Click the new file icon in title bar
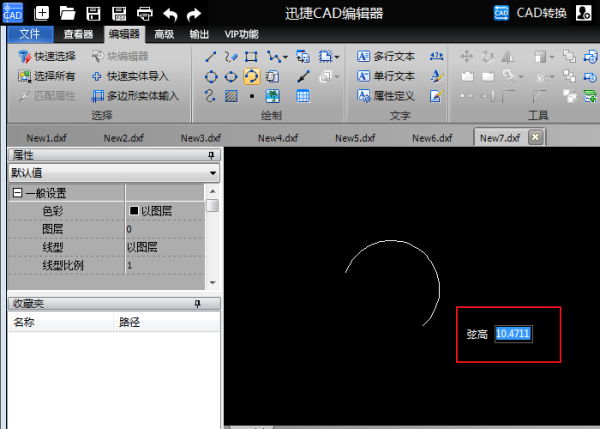This screenshot has width=600, height=429. pyautogui.click(x=42, y=13)
